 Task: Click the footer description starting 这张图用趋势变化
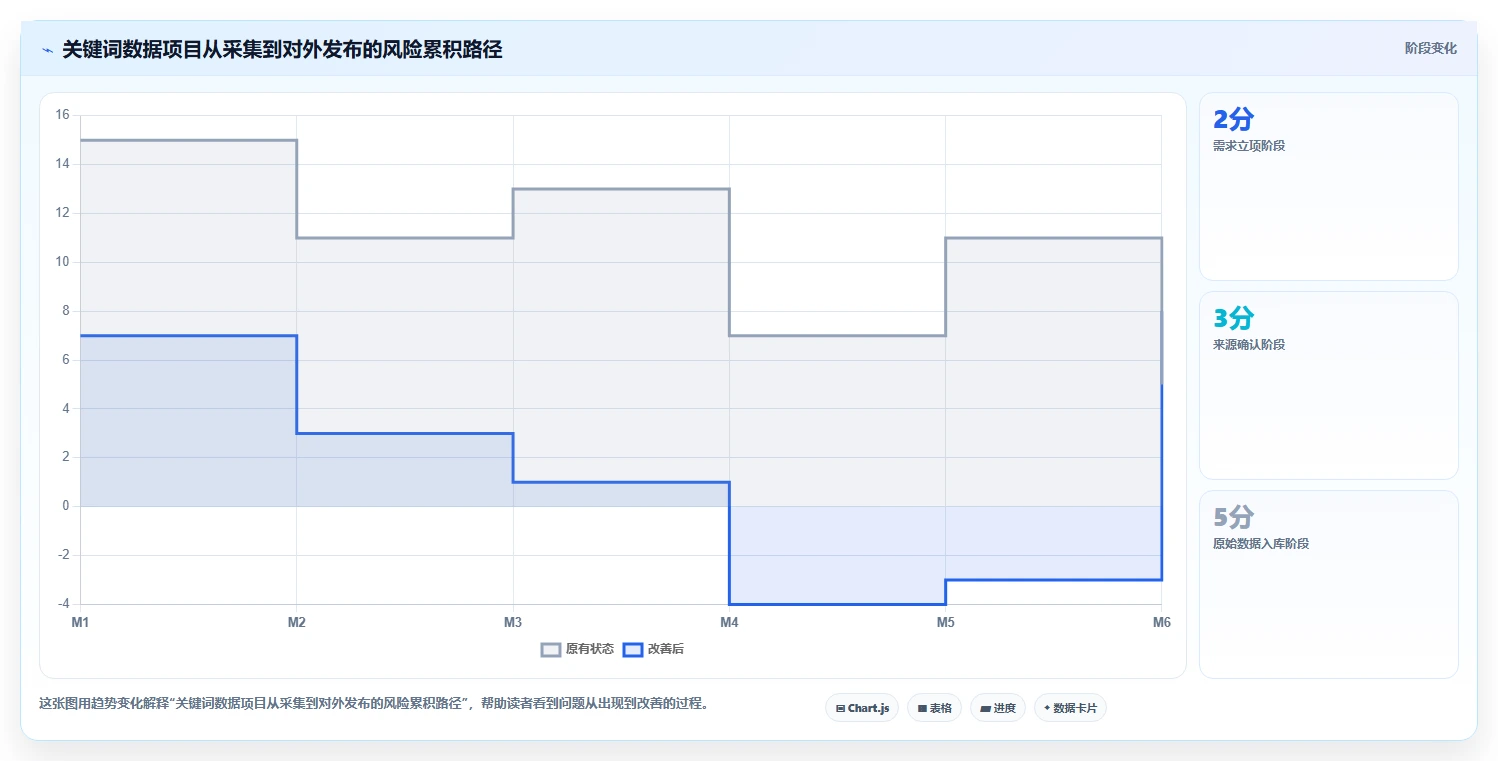(376, 703)
